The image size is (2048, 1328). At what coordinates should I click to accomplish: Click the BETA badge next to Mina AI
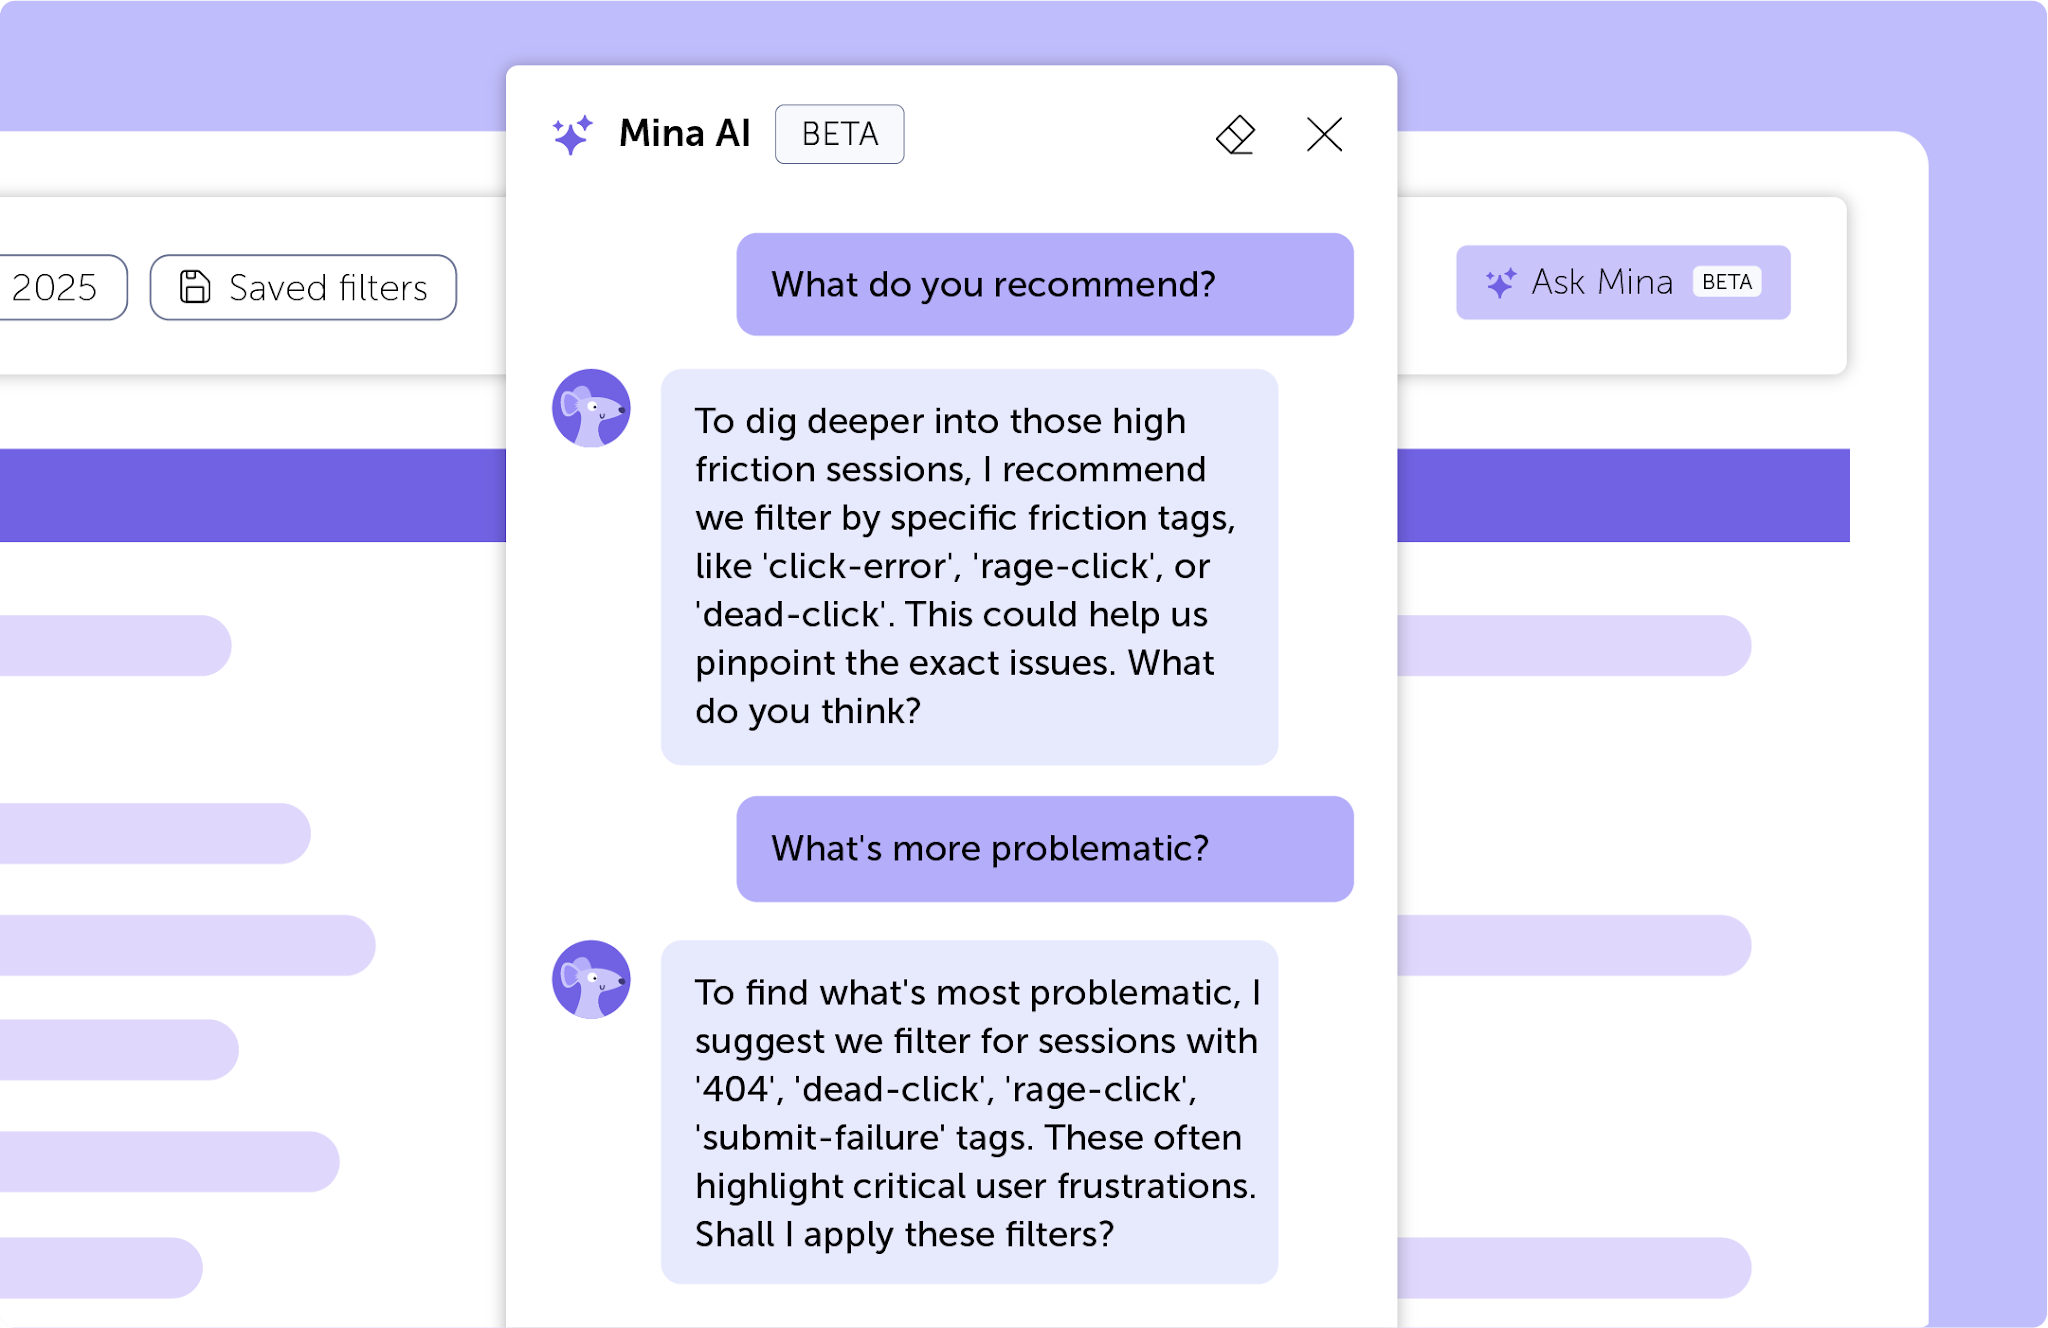point(839,134)
